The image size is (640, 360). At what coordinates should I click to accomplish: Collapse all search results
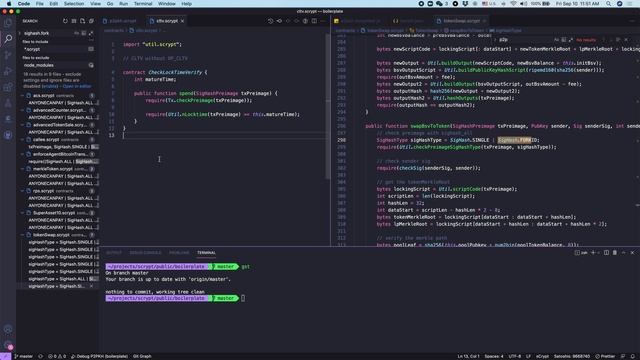91,21
